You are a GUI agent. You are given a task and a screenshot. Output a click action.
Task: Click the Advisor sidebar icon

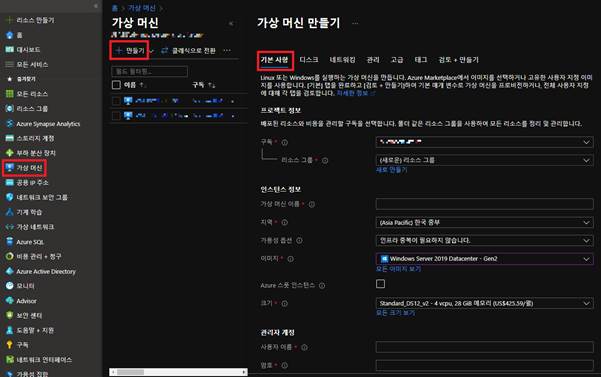point(10,301)
